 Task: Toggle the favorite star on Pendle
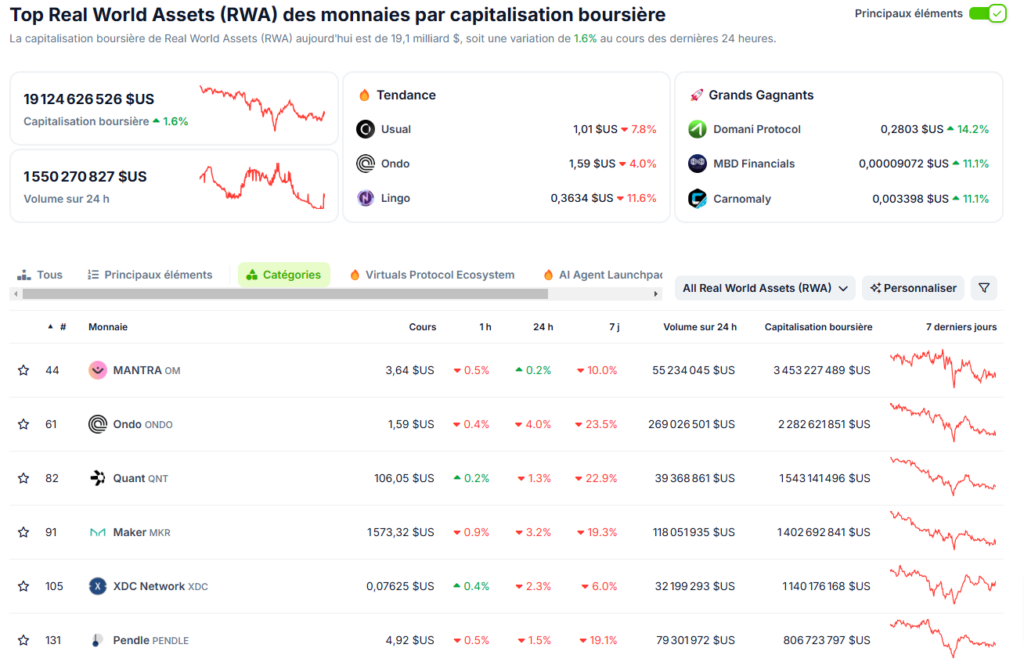click(x=23, y=640)
